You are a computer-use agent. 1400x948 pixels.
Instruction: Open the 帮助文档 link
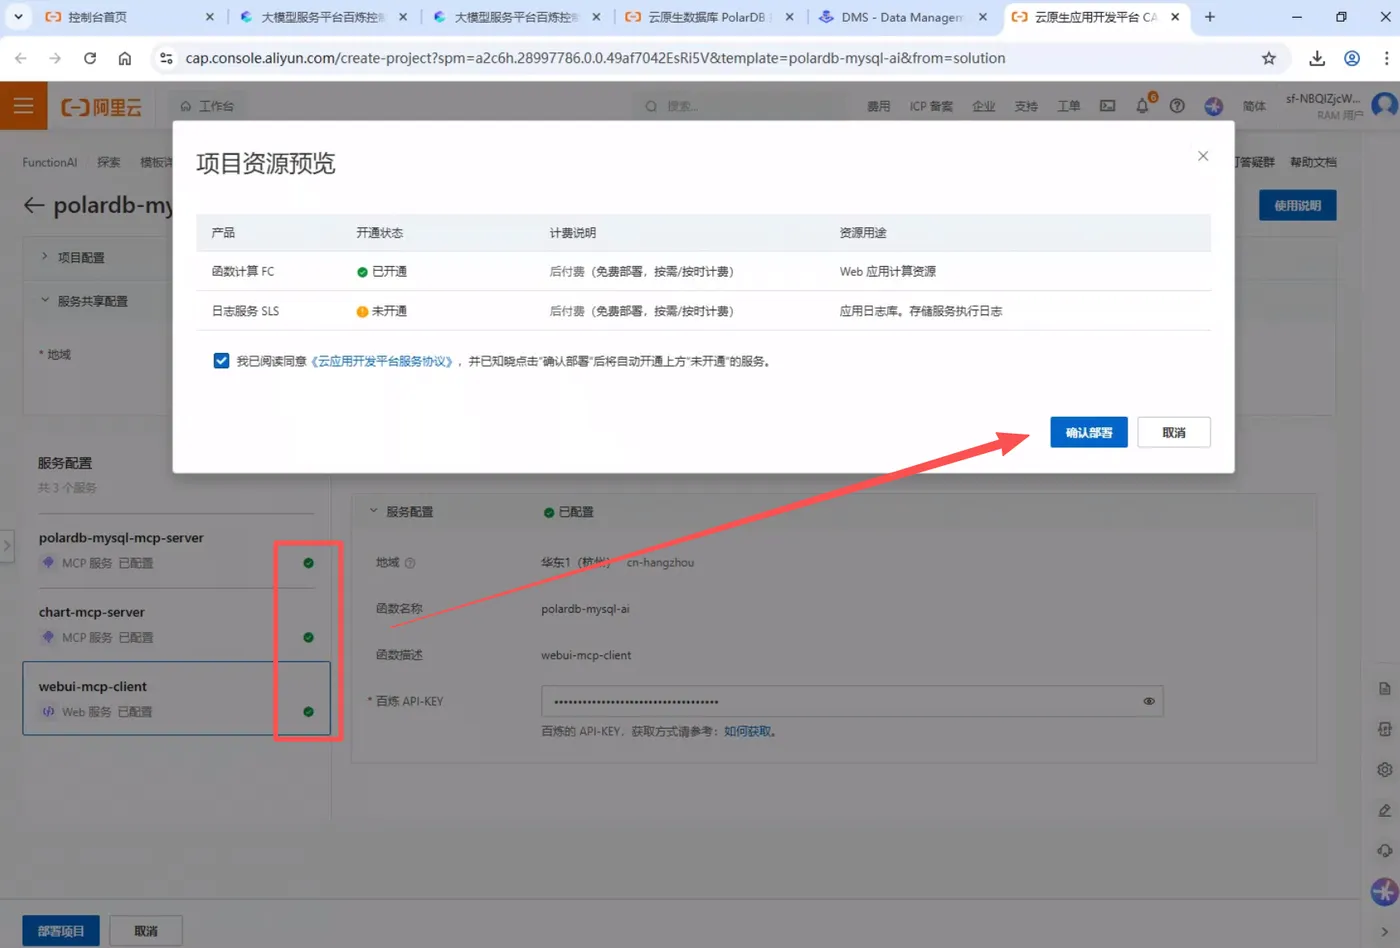click(1313, 162)
